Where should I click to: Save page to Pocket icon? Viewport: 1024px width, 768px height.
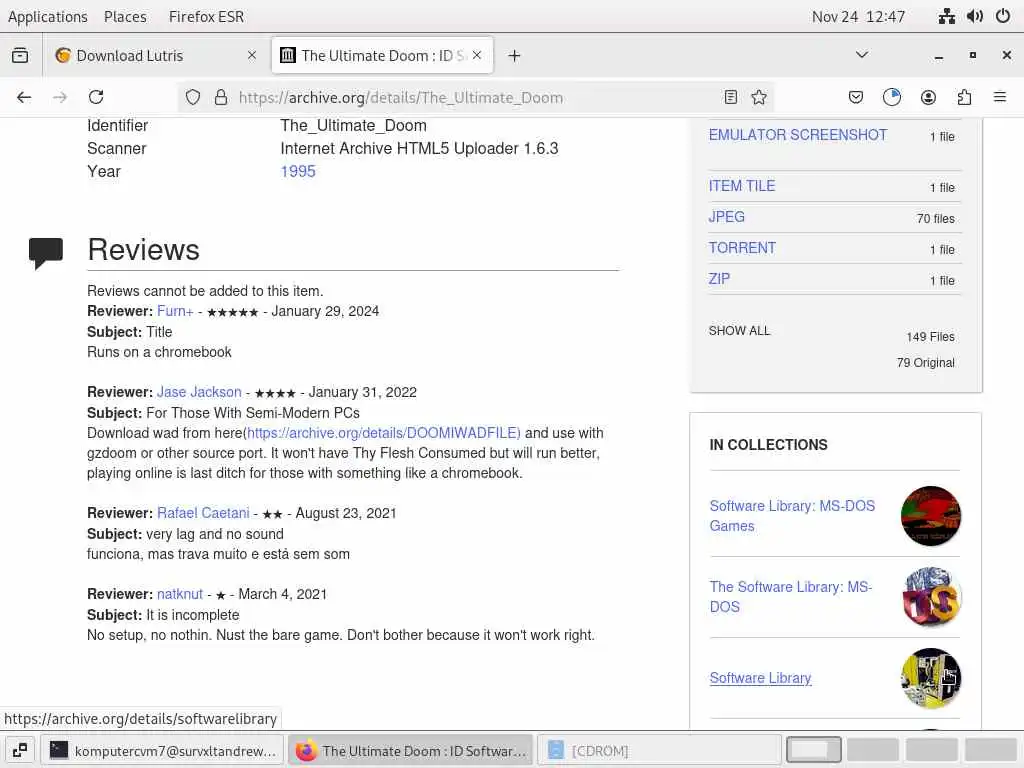pyautogui.click(x=856, y=97)
